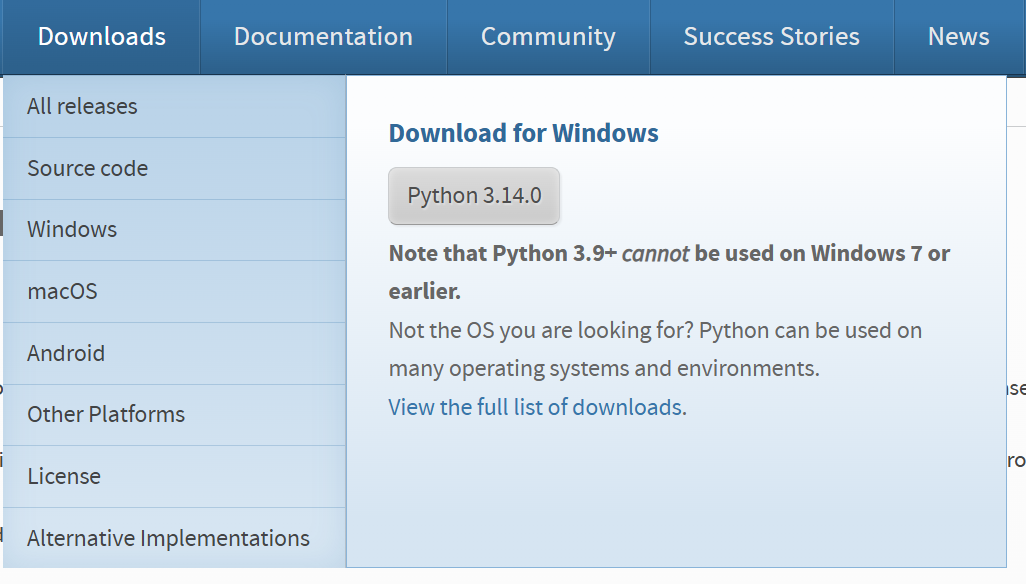Pick the macOS downloads option

[x=62, y=291]
